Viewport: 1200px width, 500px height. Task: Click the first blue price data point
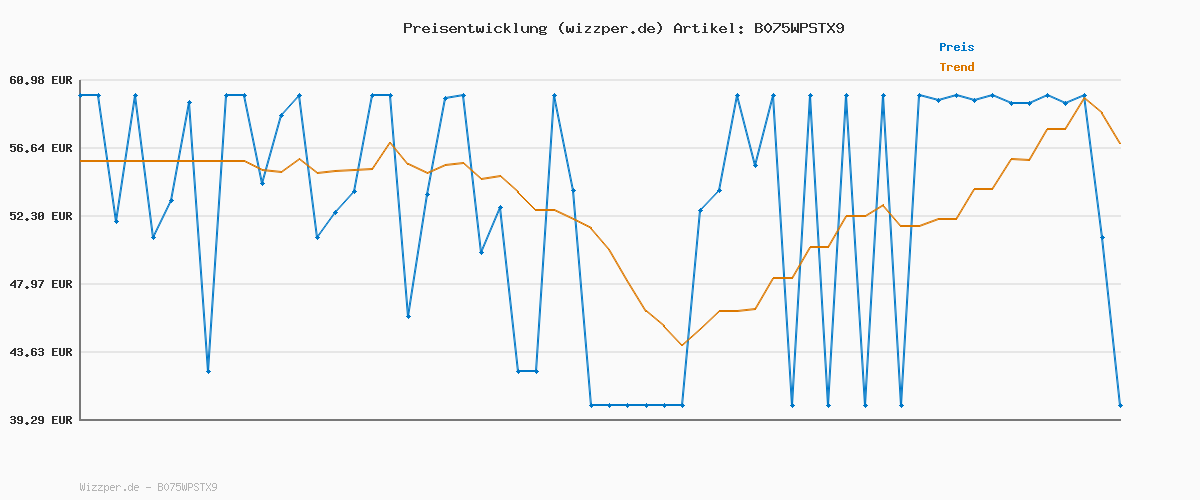tap(81, 95)
